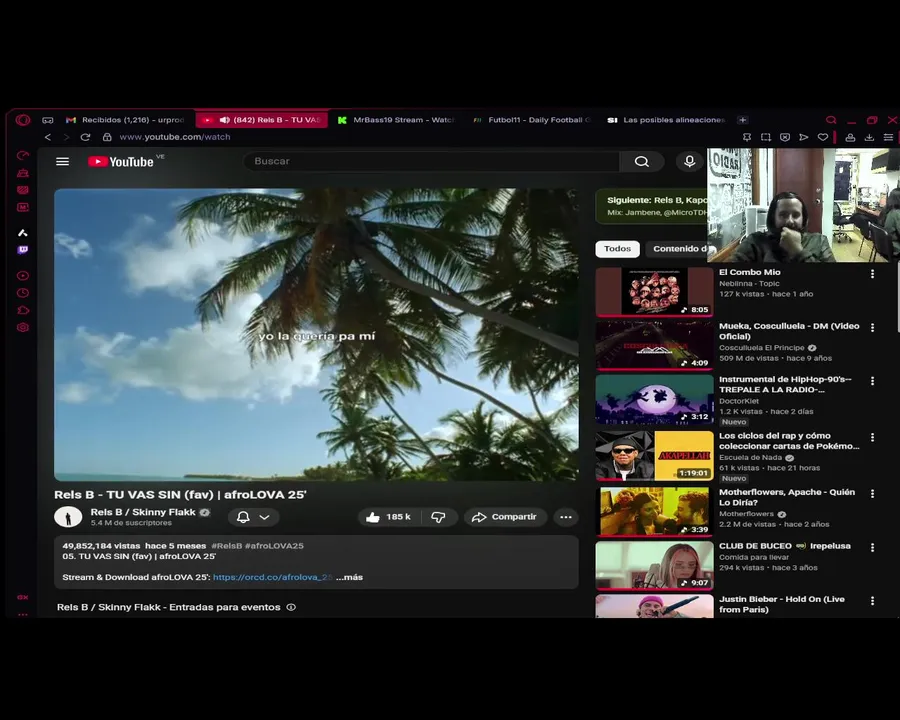Open the Rels B / Skinny Flakk channel name
The height and width of the screenshot is (720, 900).
143,512
